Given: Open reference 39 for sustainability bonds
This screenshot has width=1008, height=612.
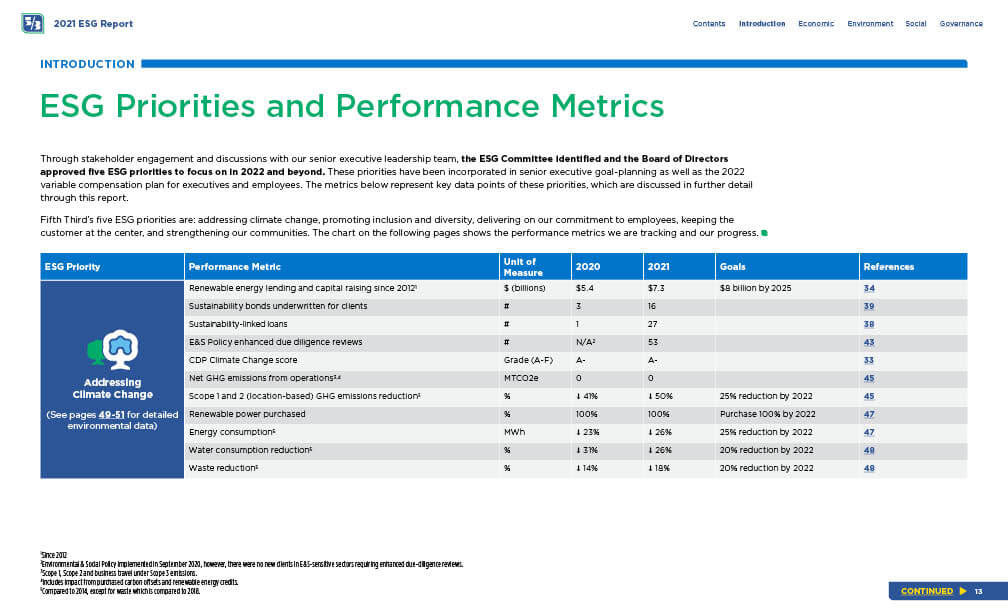Looking at the screenshot, I should coord(869,306).
